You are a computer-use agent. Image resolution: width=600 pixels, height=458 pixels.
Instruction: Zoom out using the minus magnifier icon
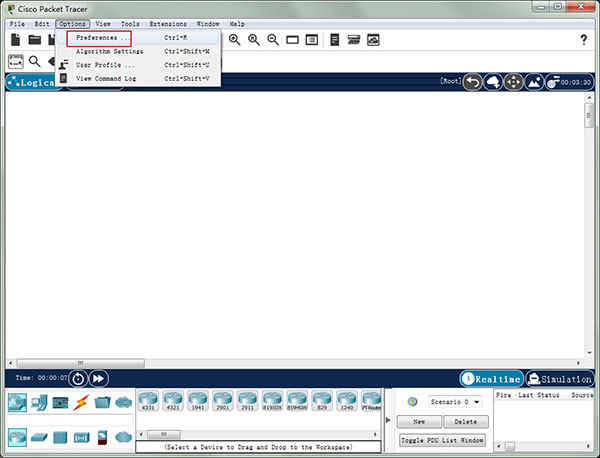click(x=273, y=40)
